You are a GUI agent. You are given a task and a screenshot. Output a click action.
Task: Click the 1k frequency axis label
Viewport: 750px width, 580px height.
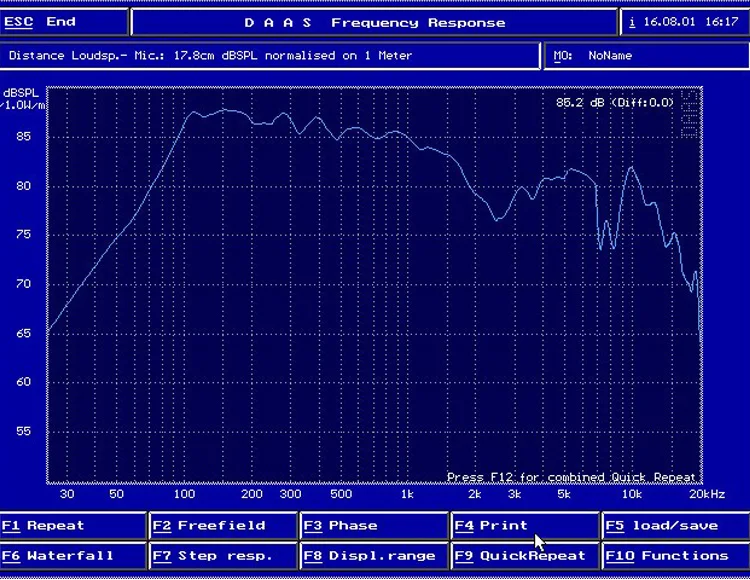(407, 494)
